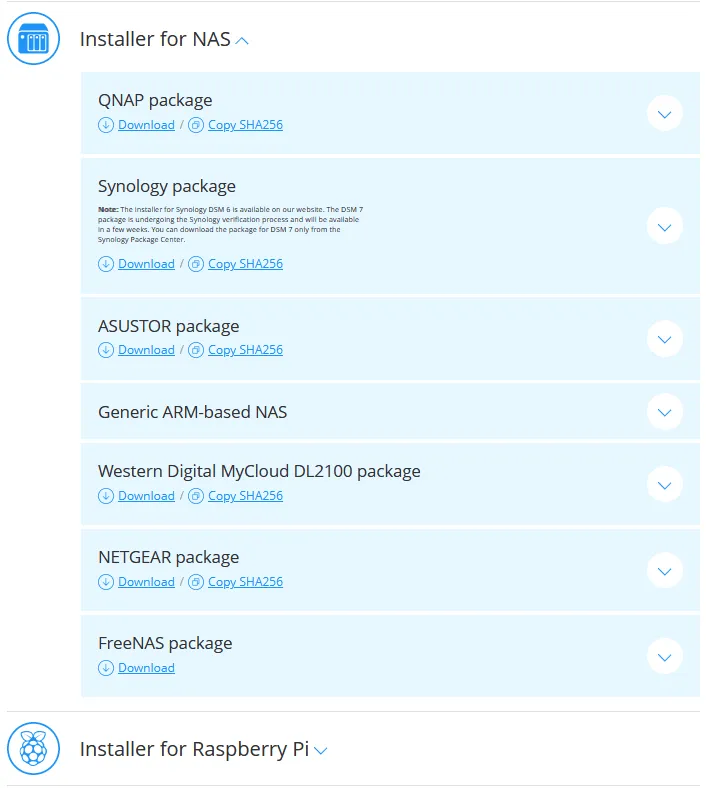The height and width of the screenshot is (793, 713).
Task: Download the Western Digital MyCloud DL2100 package
Action: [x=146, y=496]
